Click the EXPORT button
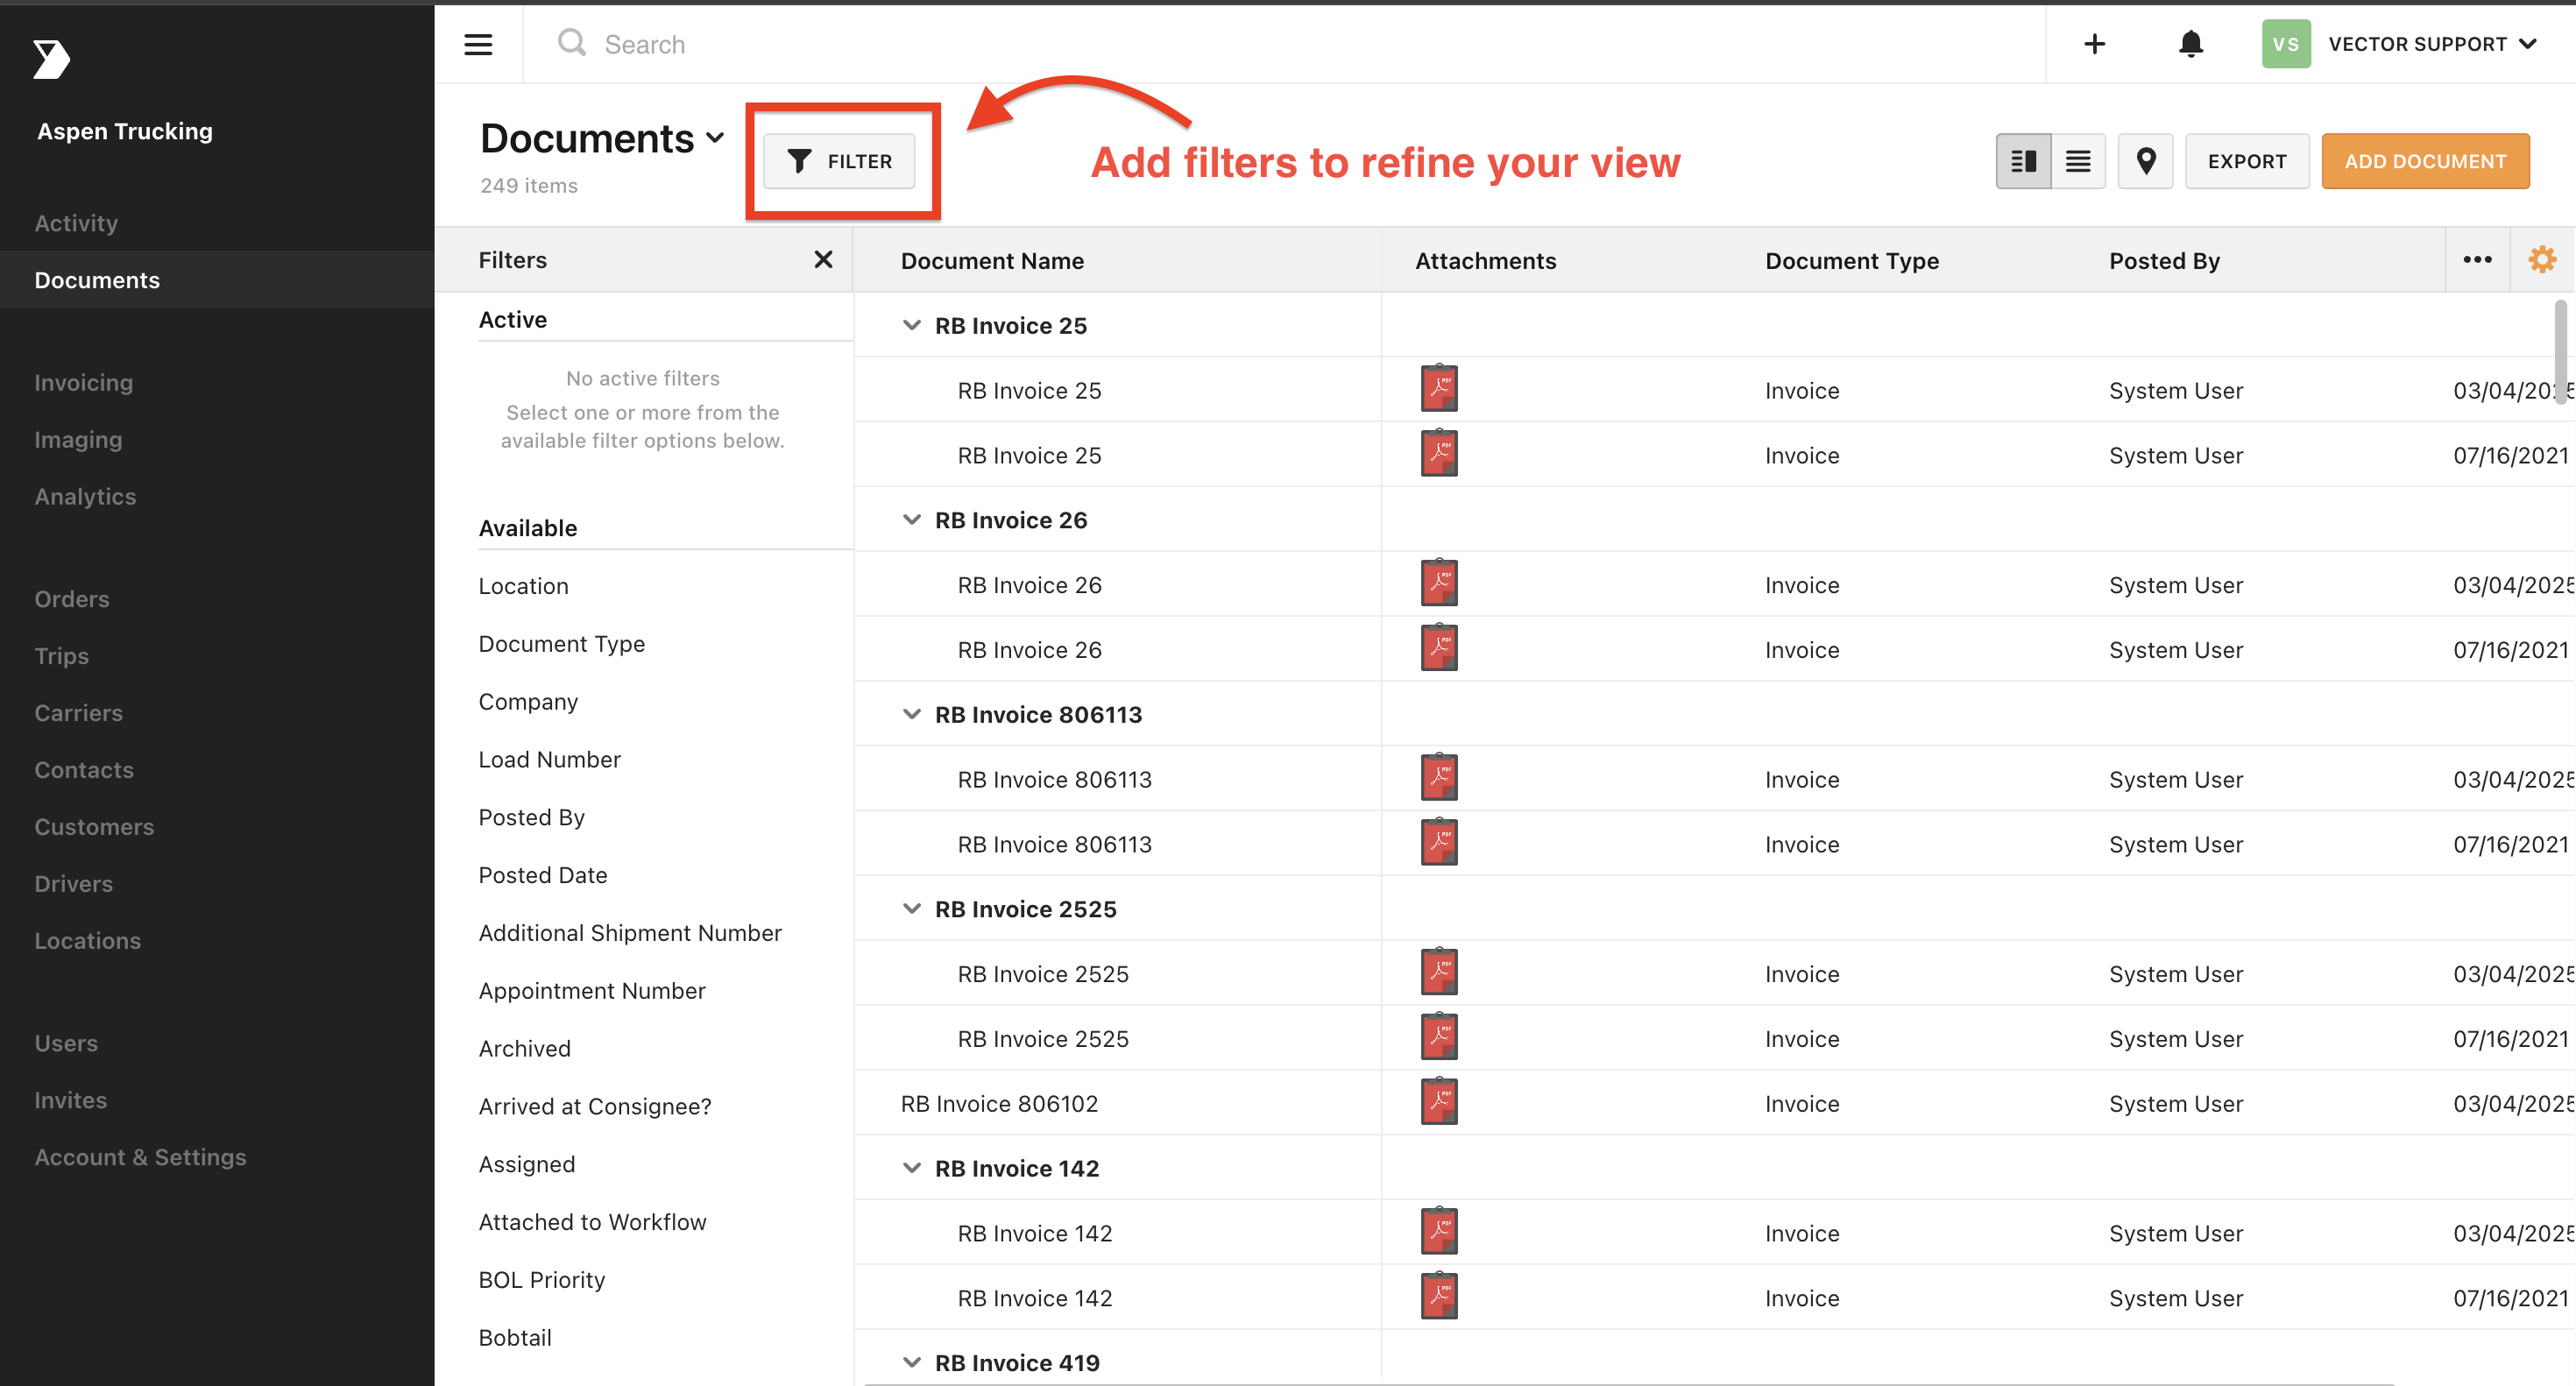Screen dimensions: 2576x1386 click(x=2247, y=161)
